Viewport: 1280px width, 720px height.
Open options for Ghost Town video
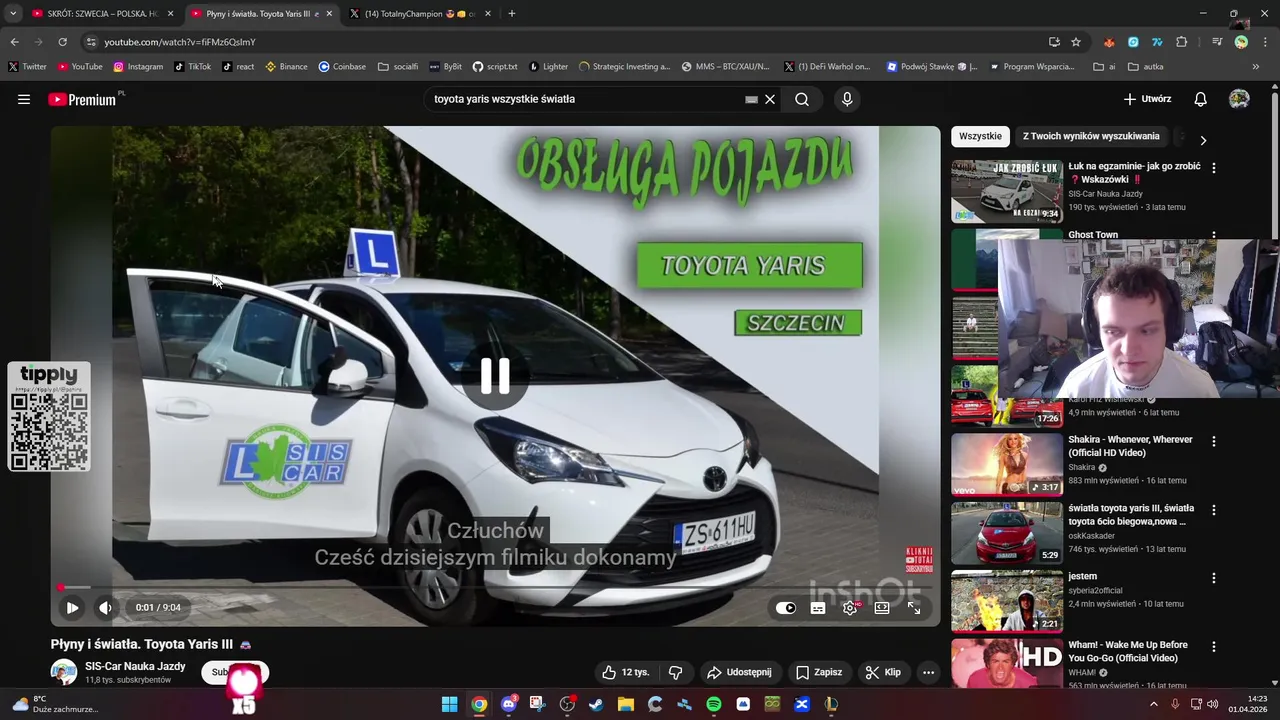1214,236
